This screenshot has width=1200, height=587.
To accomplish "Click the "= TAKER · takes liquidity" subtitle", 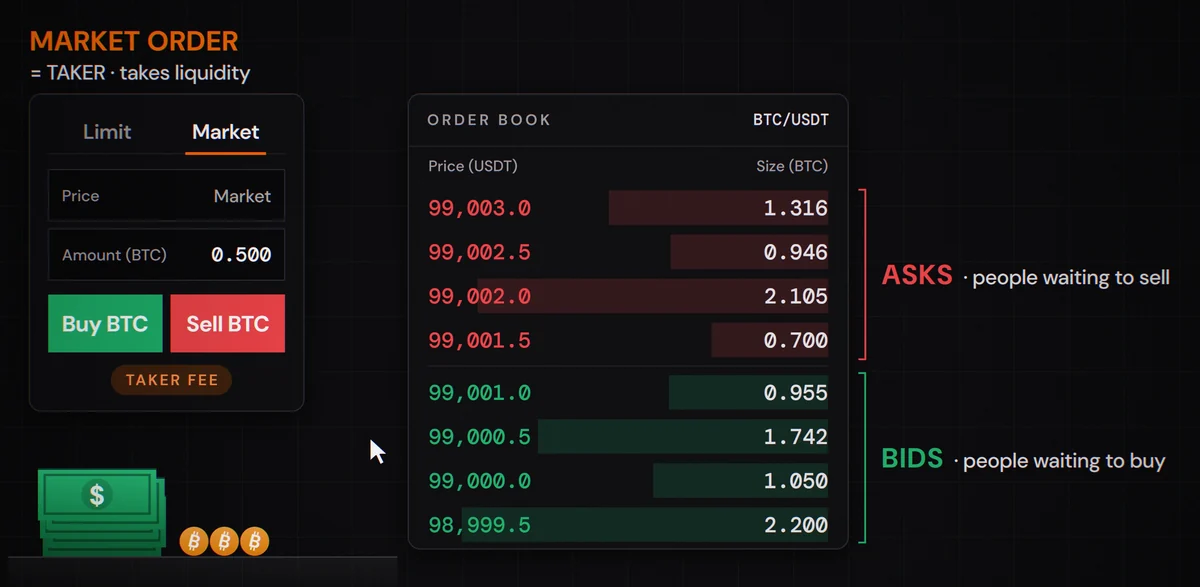I will 140,73.
